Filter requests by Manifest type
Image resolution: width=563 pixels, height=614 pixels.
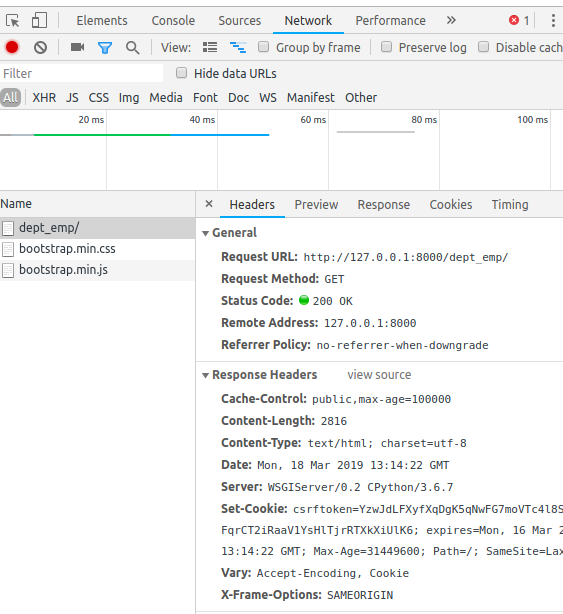(x=310, y=98)
